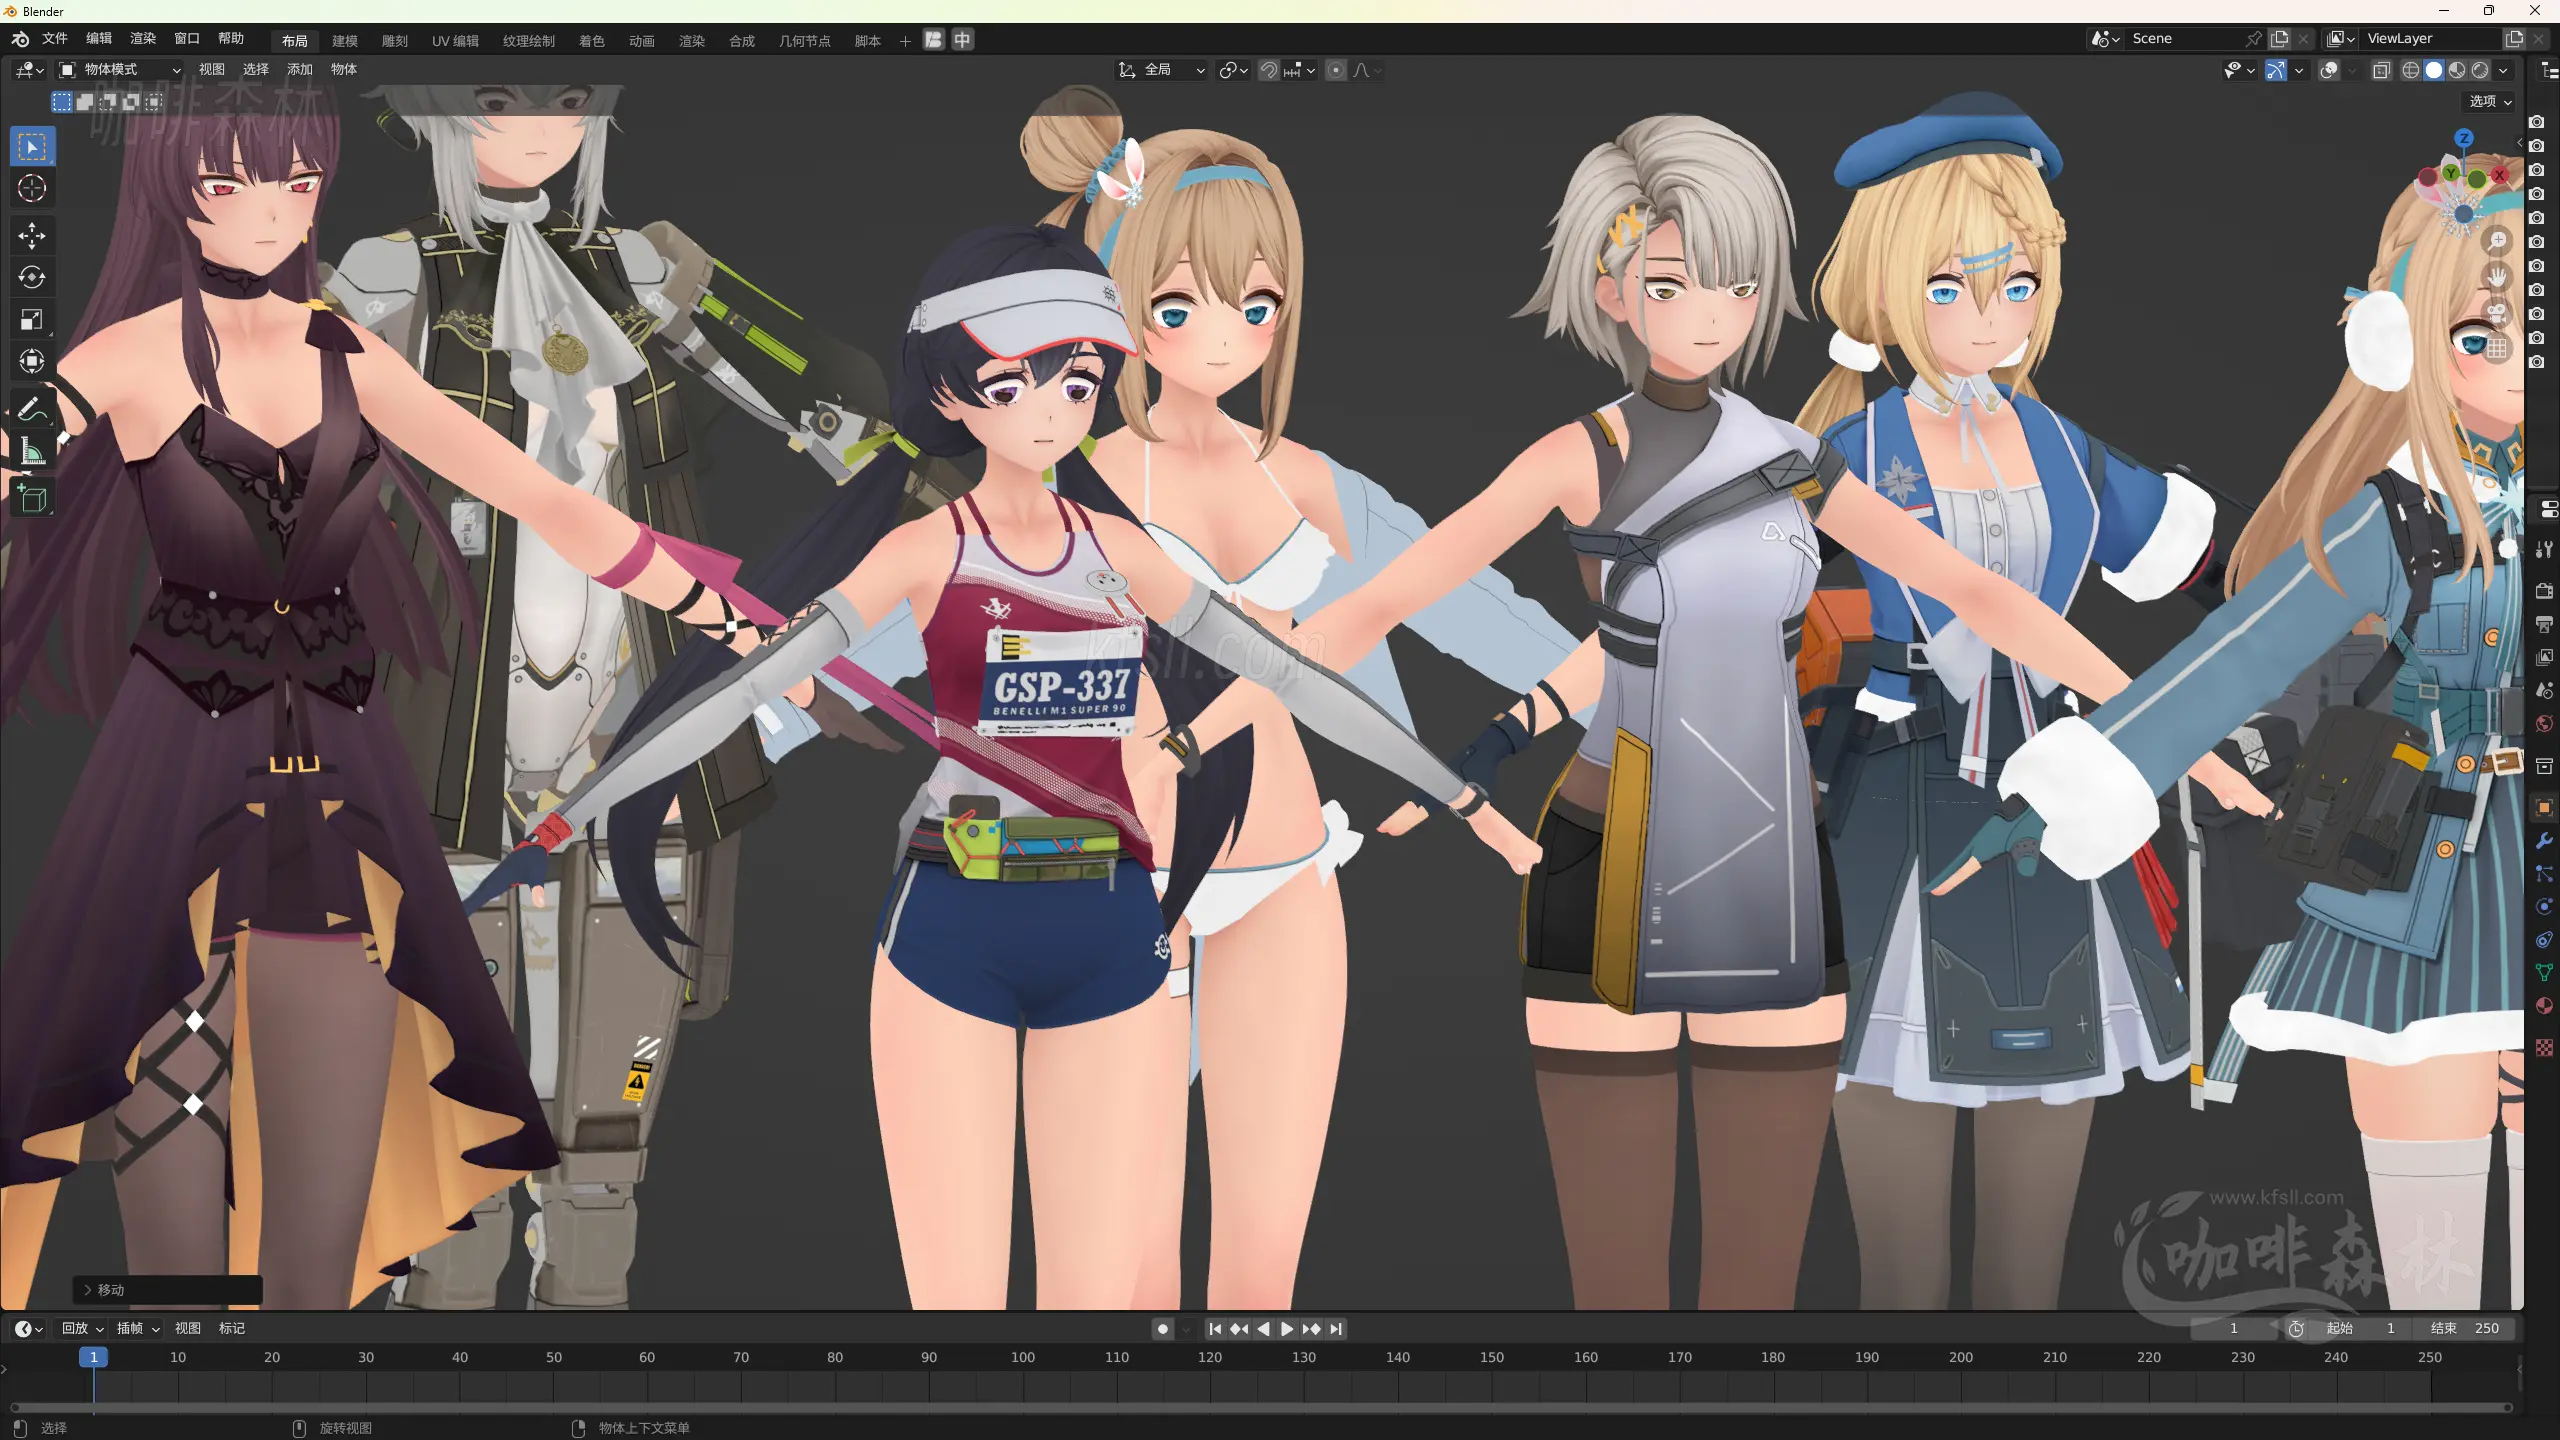
Task: Toggle X-ray mode in the viewport
Action: [x=2383, y=70]
